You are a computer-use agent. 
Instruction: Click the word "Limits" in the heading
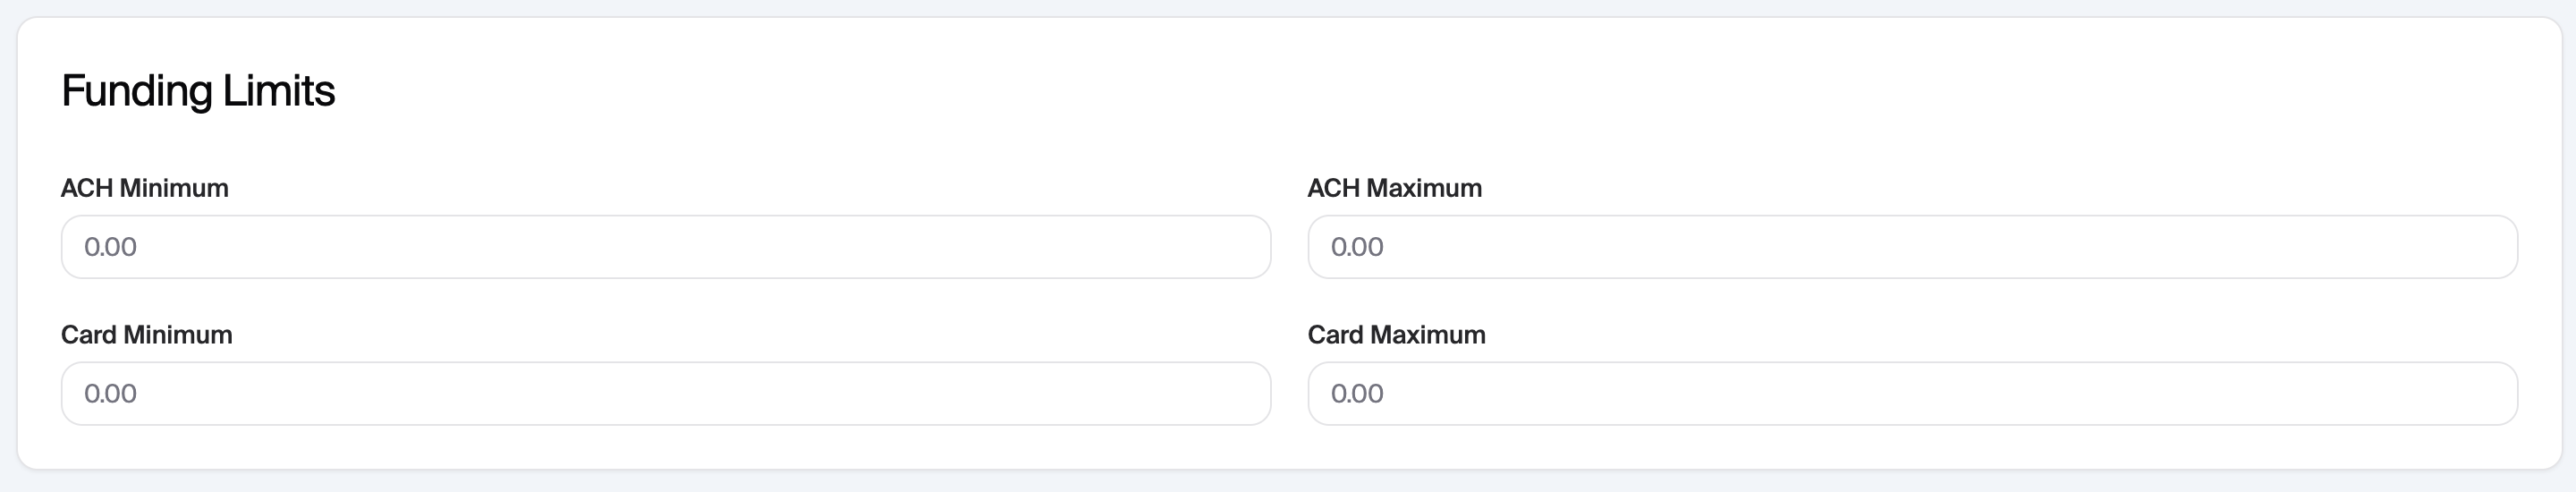(x=278, y=91)
